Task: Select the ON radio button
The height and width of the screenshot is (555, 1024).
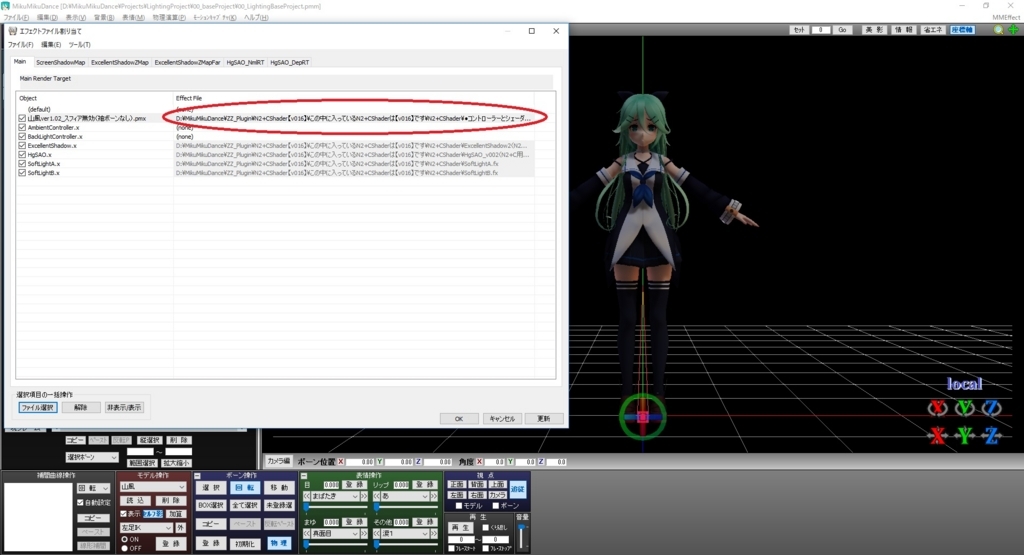Action: point(125,539)
